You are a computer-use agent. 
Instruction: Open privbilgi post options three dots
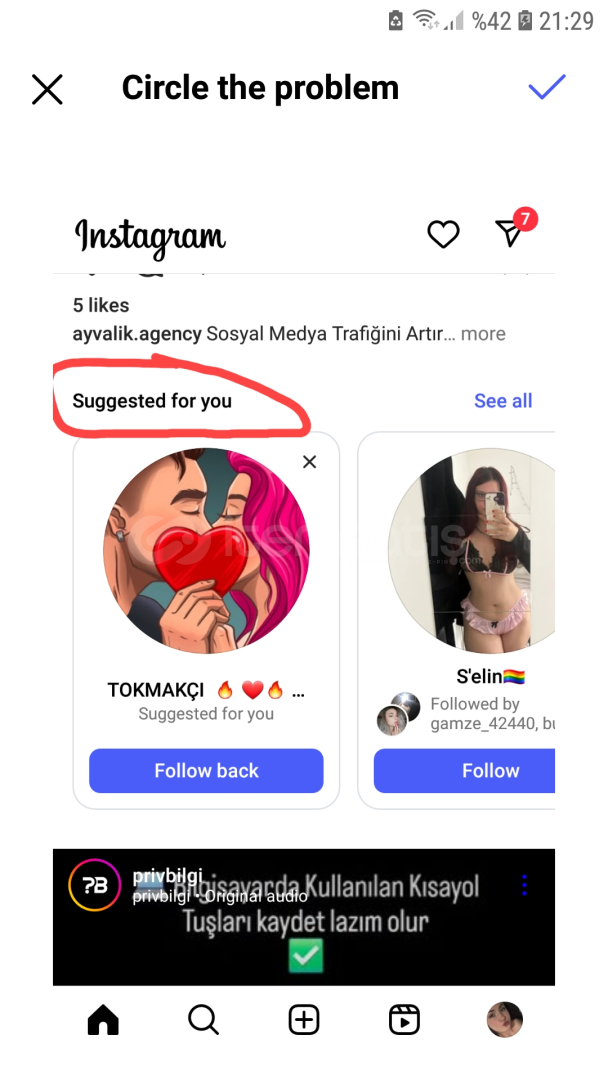pyautogui.click(x=524, y=885)
